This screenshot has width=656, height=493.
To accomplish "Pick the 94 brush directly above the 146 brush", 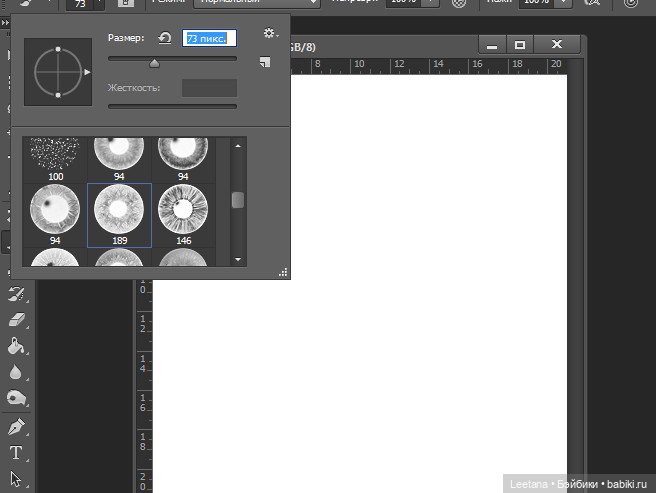I will tap(183, 160).
